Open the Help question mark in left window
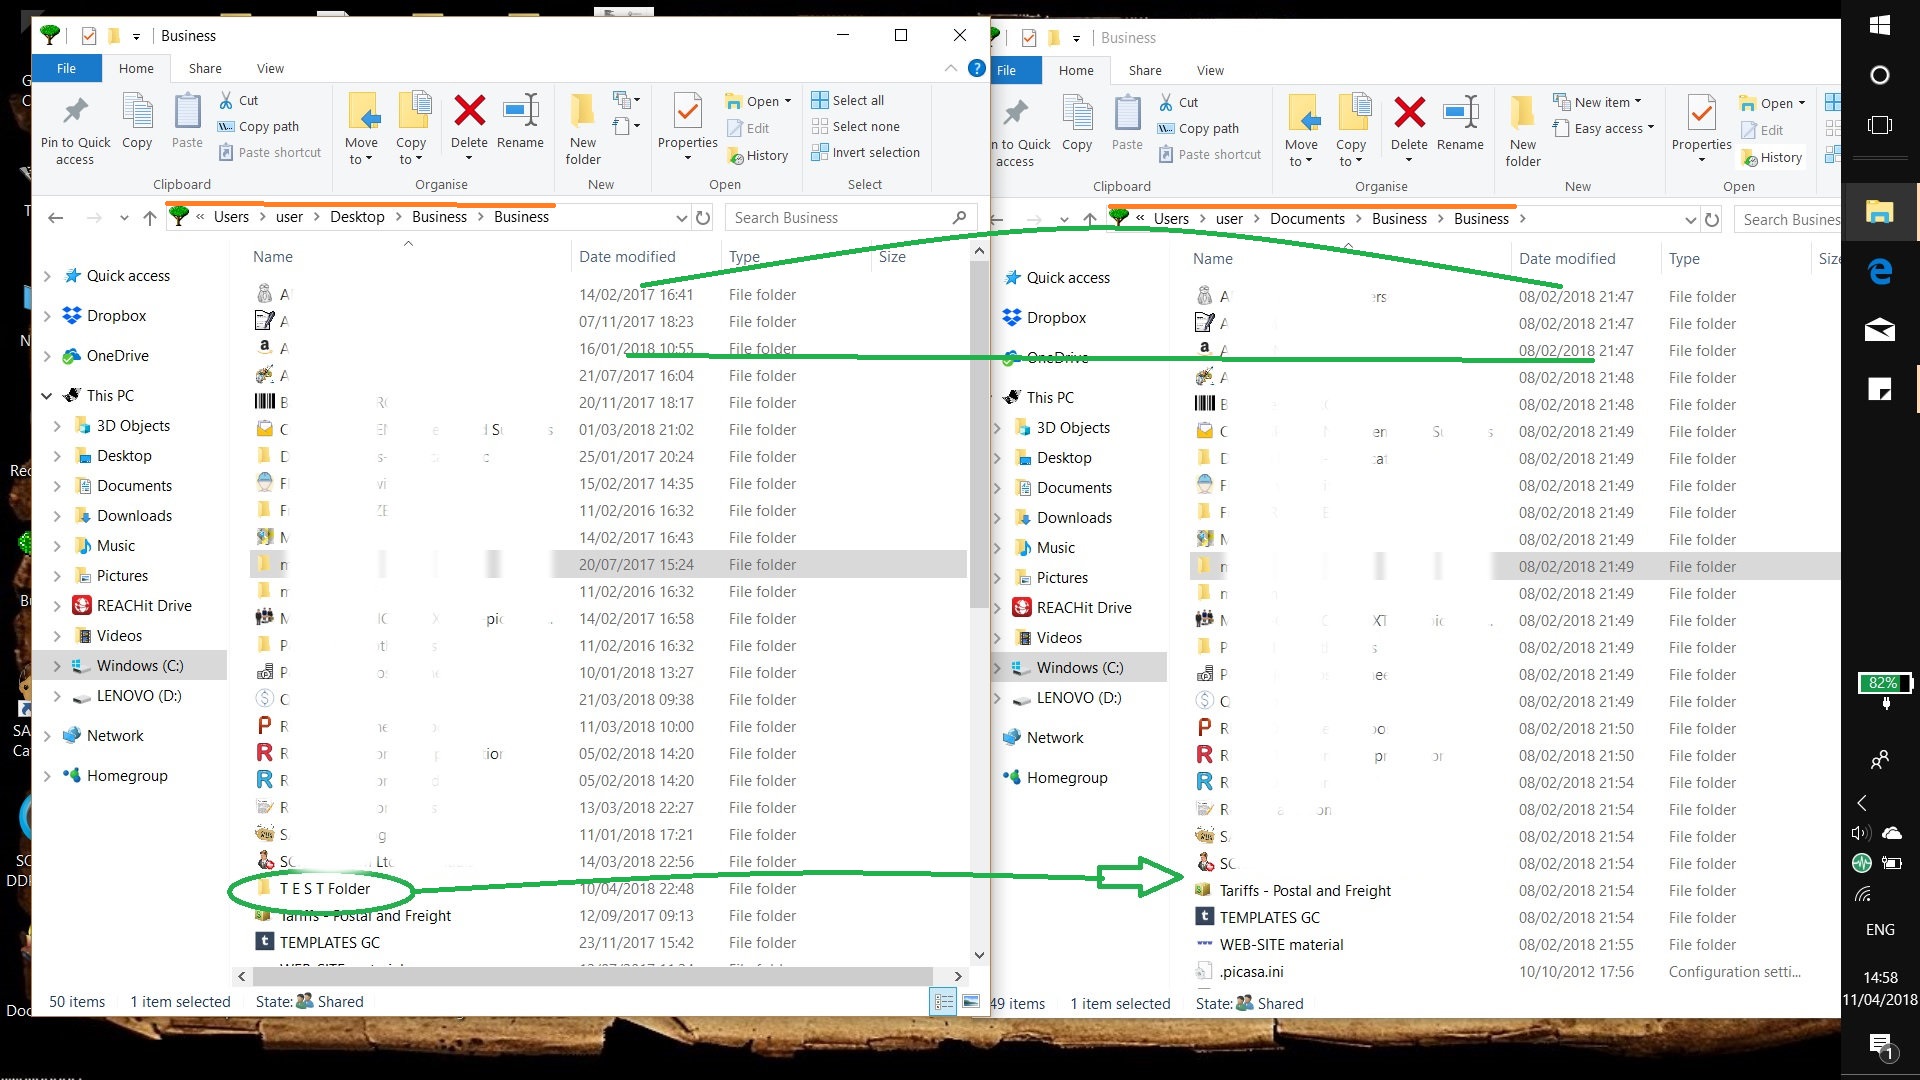Screen dimensions: 1920x1080 point(977,68)
